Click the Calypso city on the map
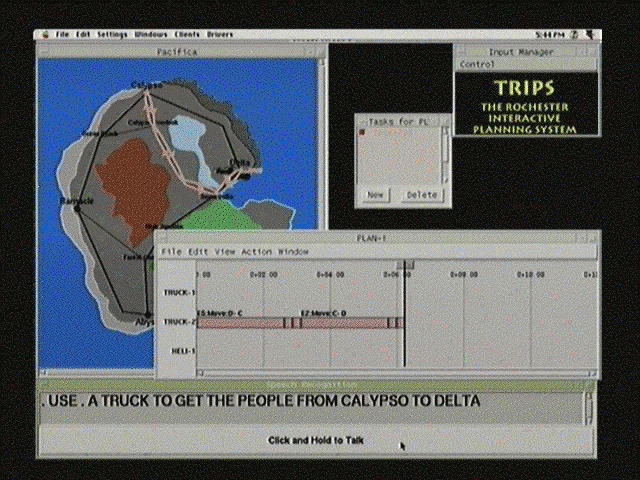The width and height of the screenshot is (640, 480). point(146,86)
